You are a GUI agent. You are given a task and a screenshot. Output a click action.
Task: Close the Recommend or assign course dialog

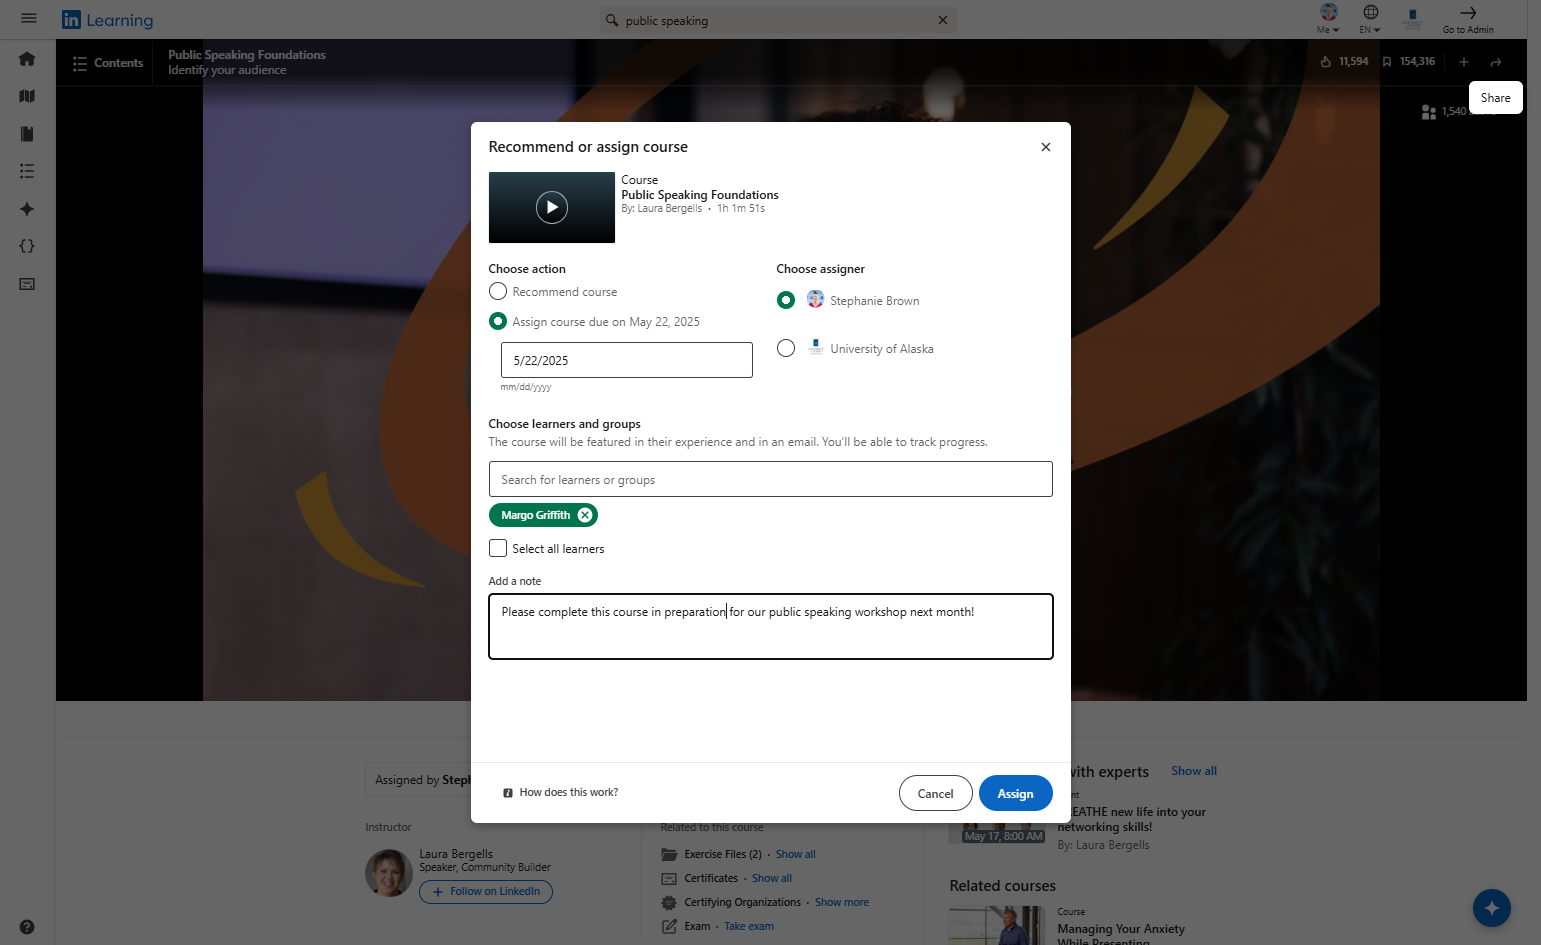(x=1046, y=147)
